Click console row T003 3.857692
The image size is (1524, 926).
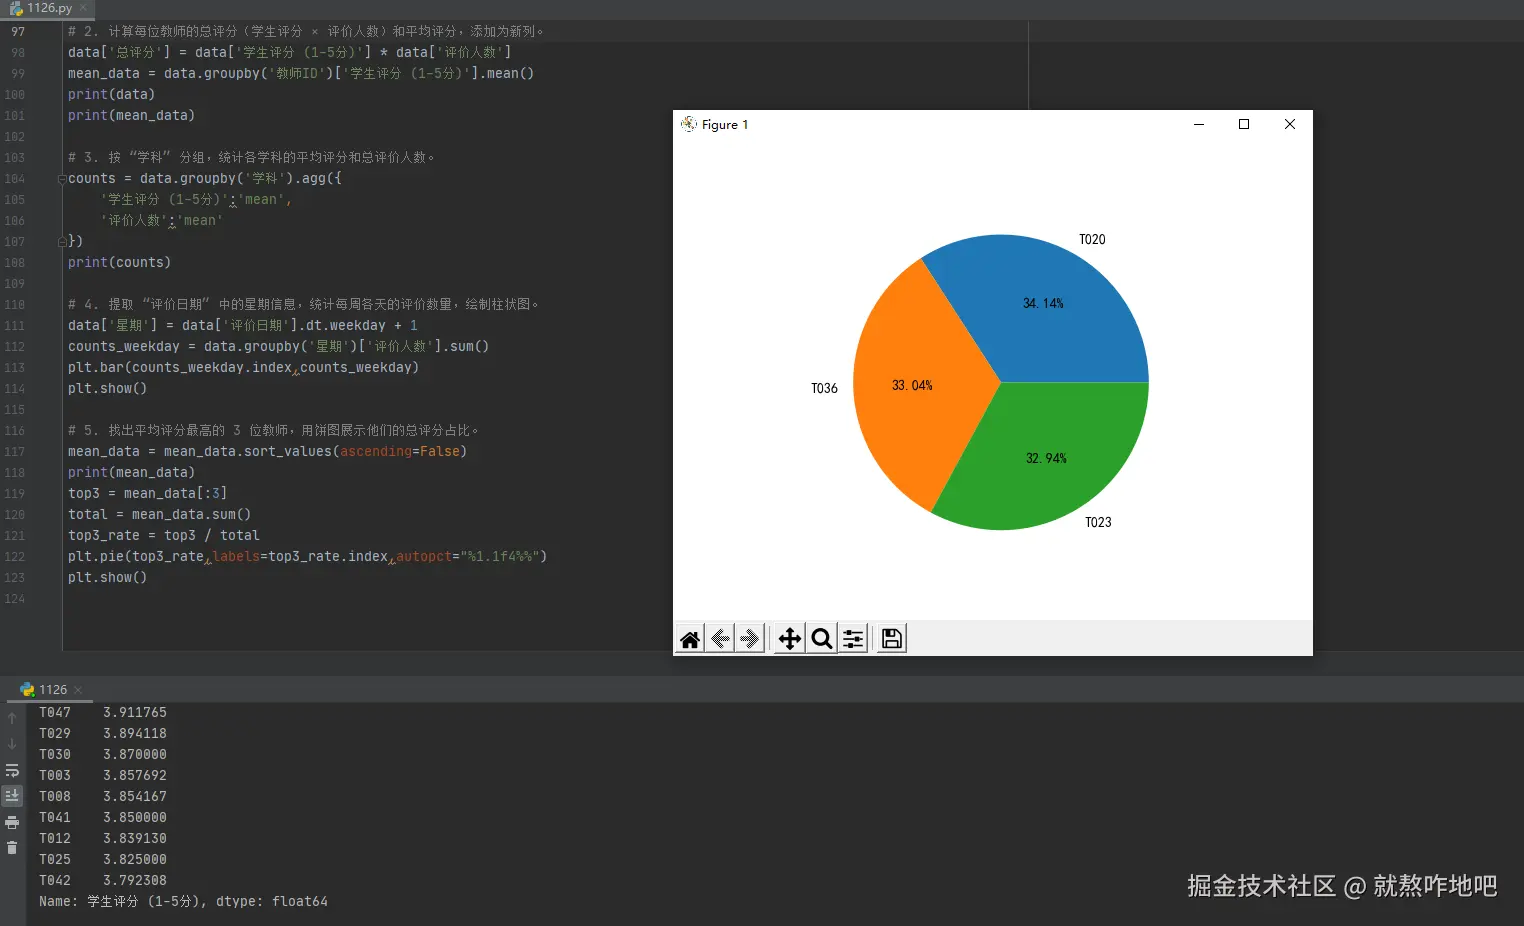click(x=103, y=776)
